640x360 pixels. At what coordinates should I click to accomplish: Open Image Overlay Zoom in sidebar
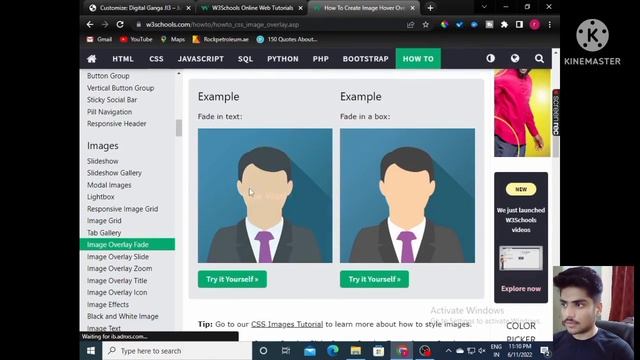(x=120, y=269)
